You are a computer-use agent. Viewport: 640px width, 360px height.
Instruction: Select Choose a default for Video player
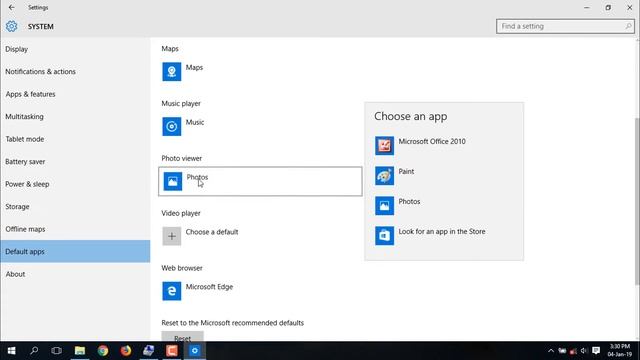(212, 232)
